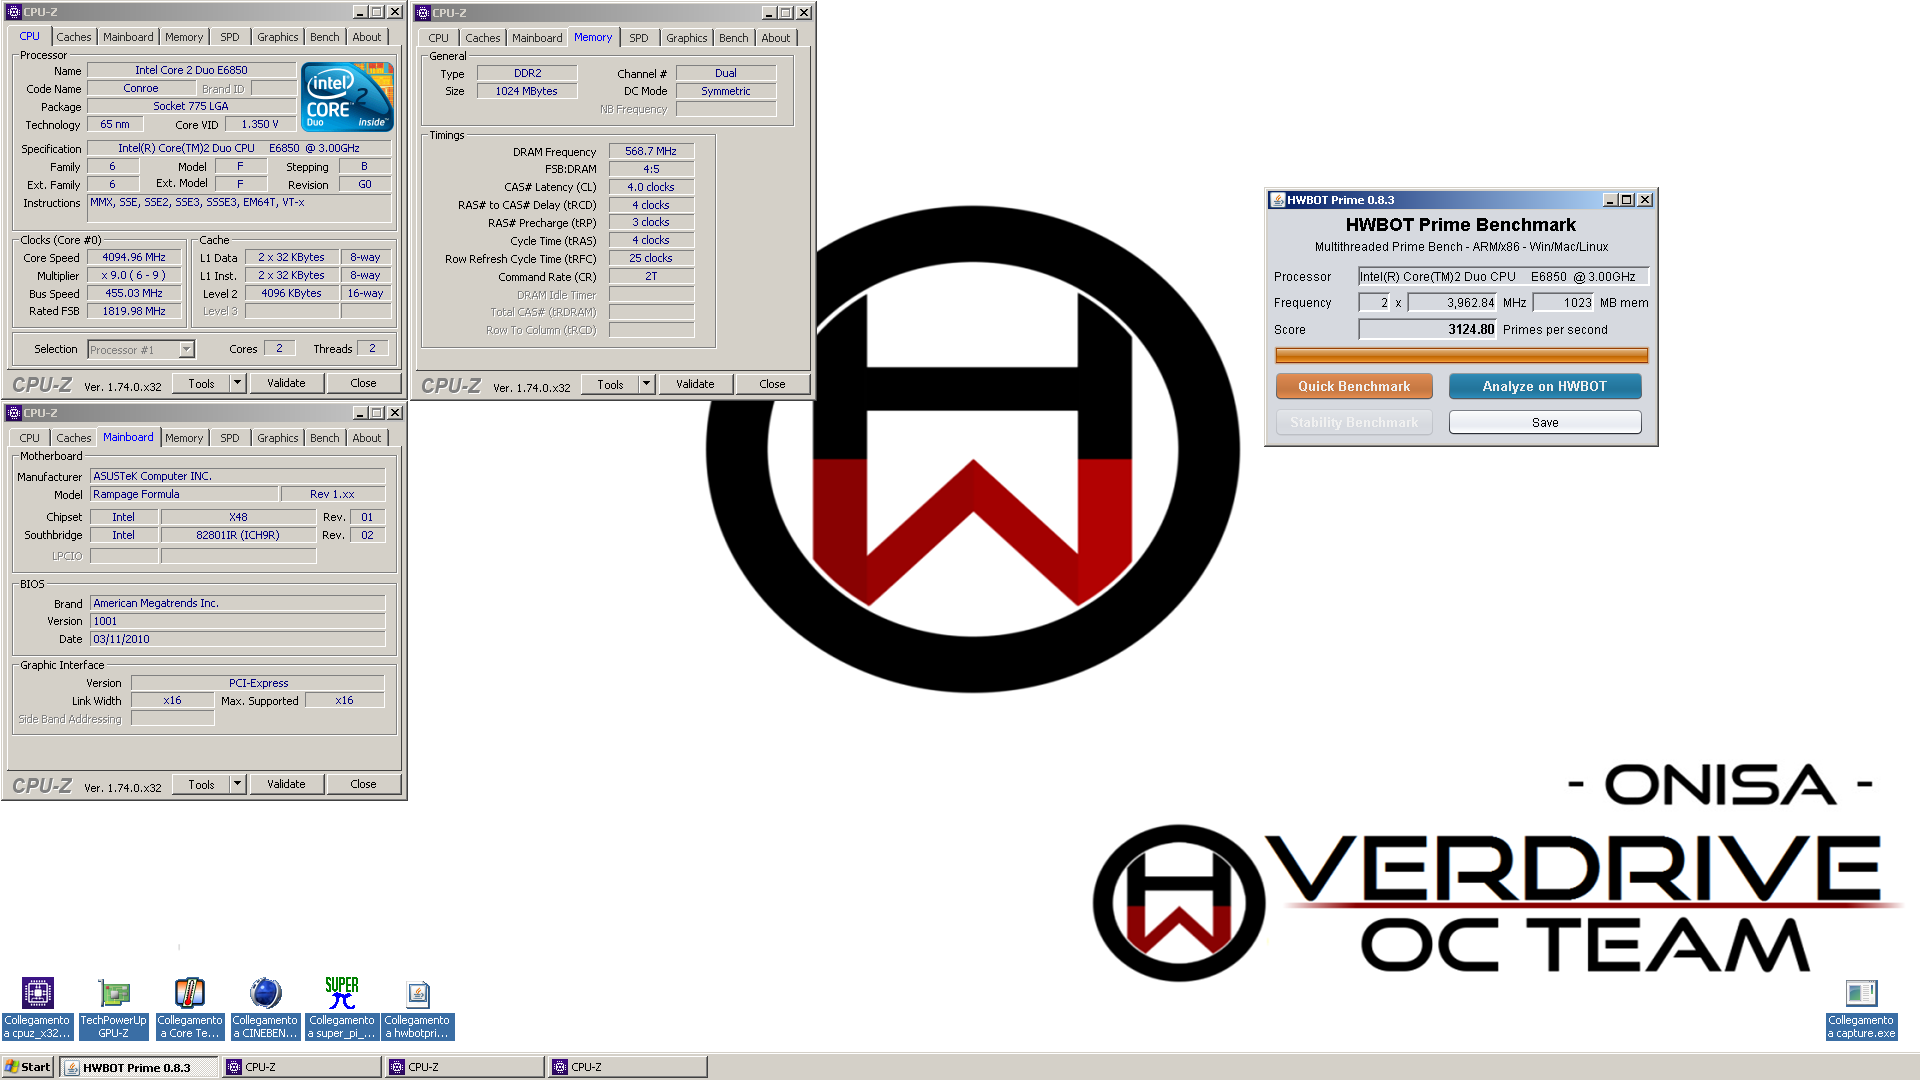Click Validate in the Mainboard window
Image resolution: width=1920 pixels, height=1080 pixels.
click(x=286, y=784)
